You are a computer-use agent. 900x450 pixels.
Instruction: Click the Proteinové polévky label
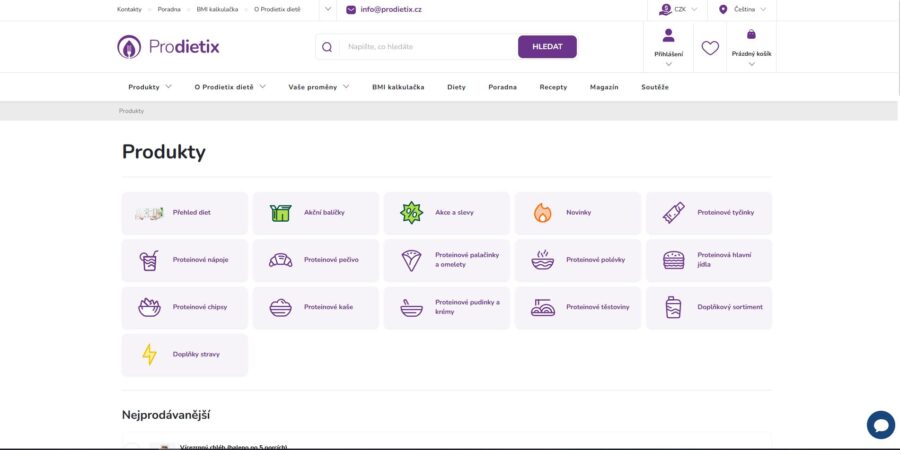point(595,260)
